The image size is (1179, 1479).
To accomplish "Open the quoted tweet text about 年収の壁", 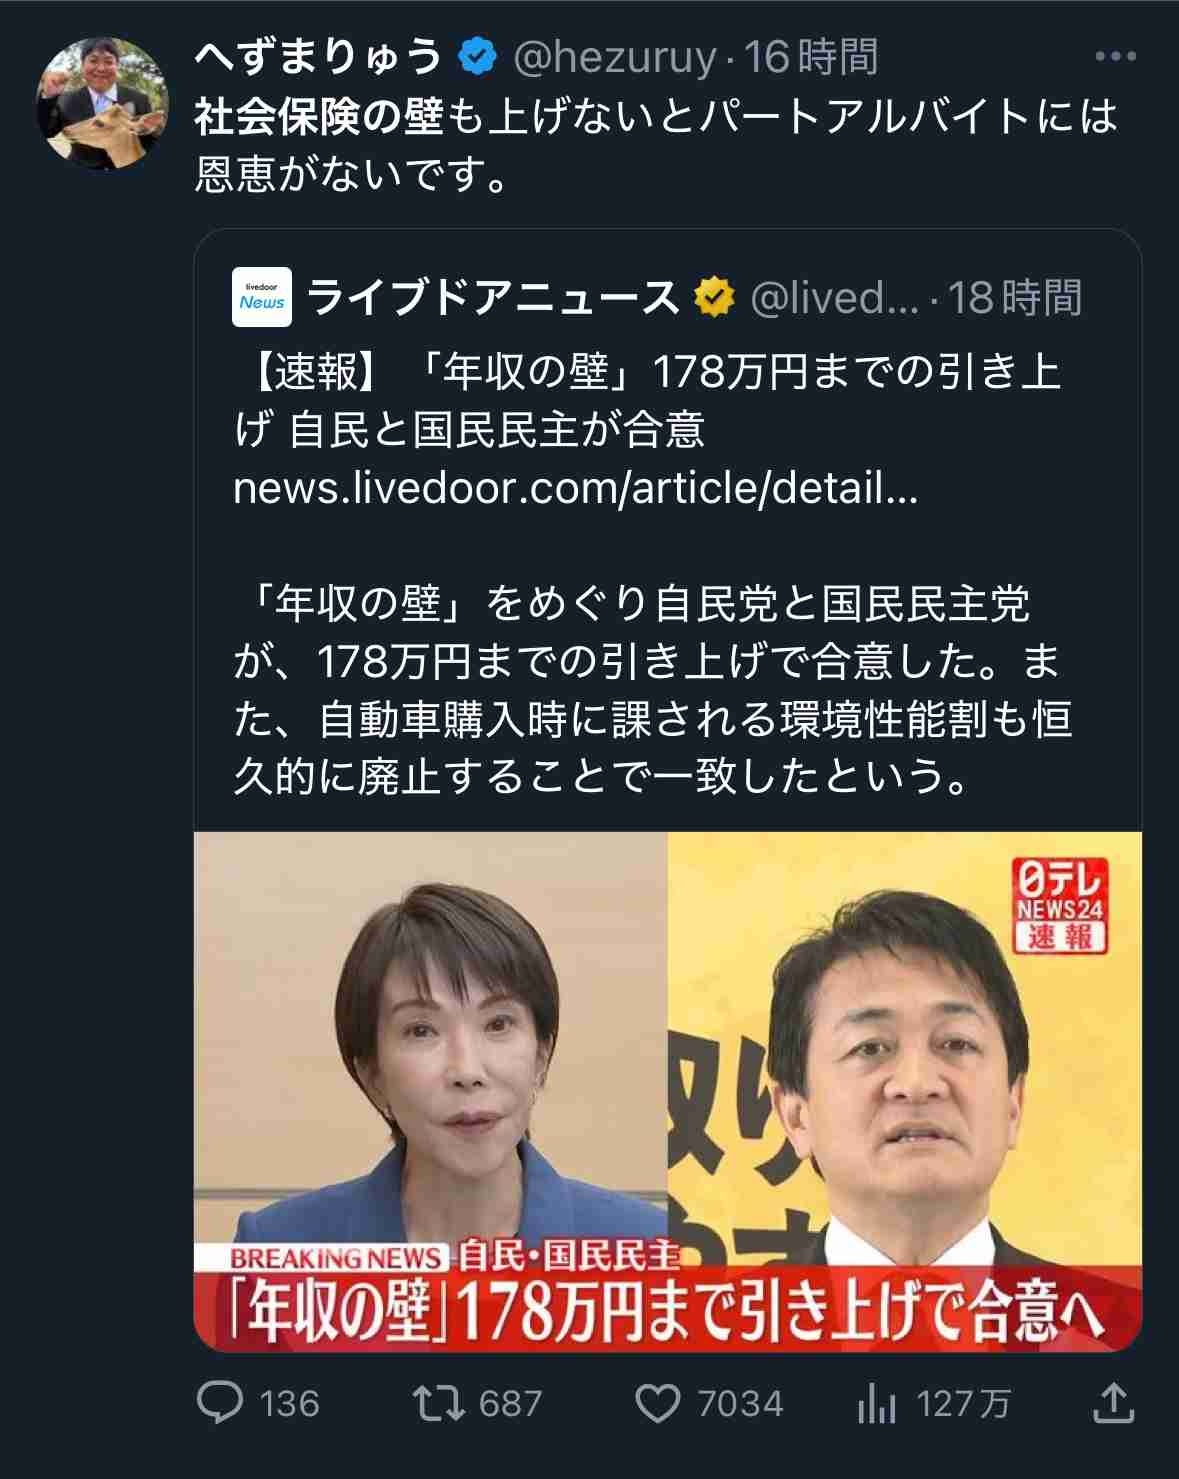I will pyautogui.click(x=652, y=690).
